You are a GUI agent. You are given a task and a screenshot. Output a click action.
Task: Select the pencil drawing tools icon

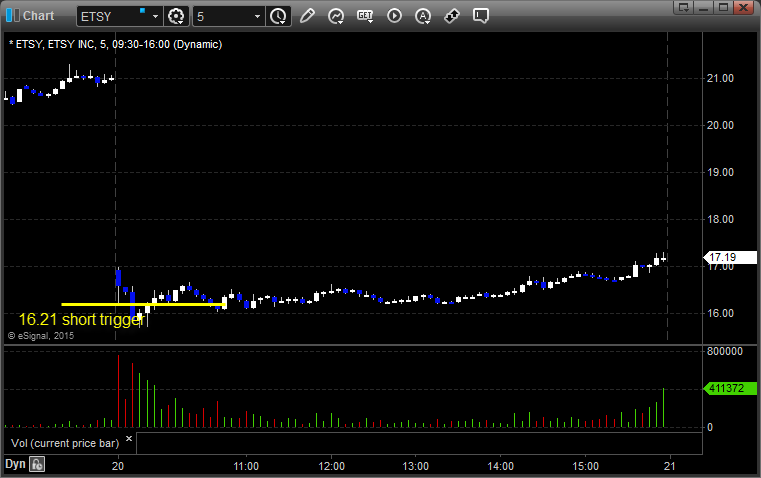(x=307, y=16)
